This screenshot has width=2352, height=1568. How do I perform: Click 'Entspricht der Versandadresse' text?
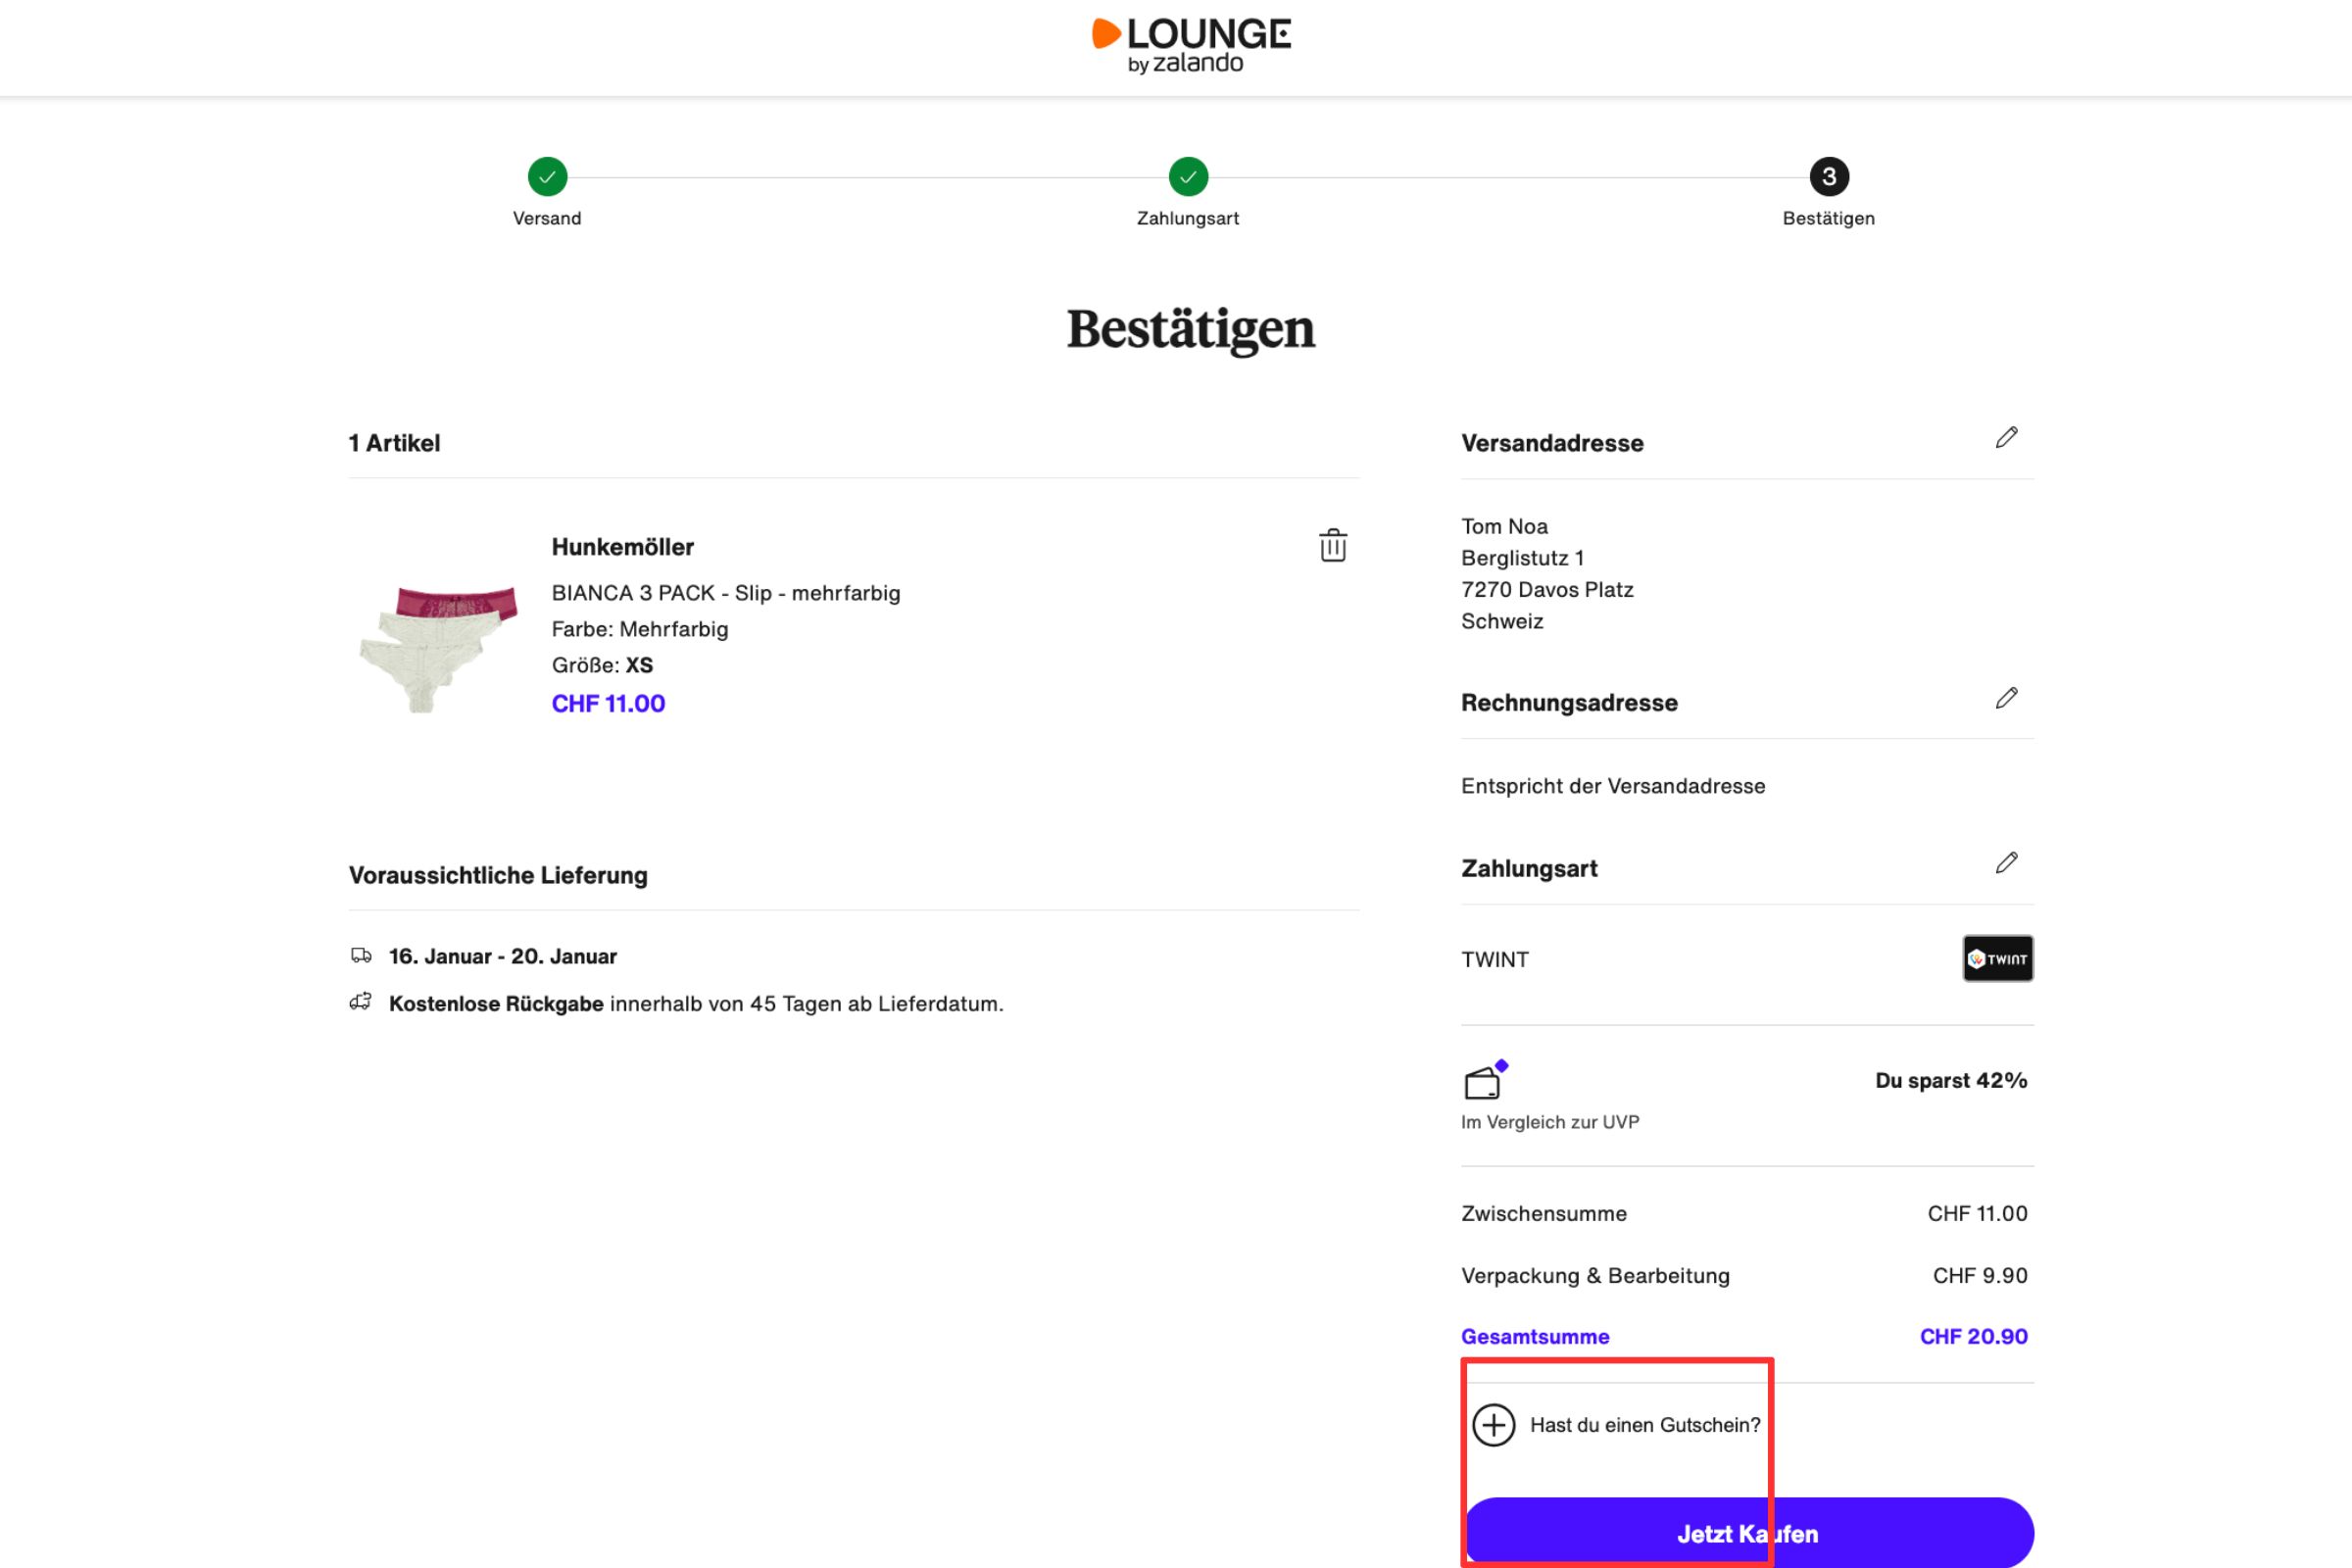pos(1613,786)
